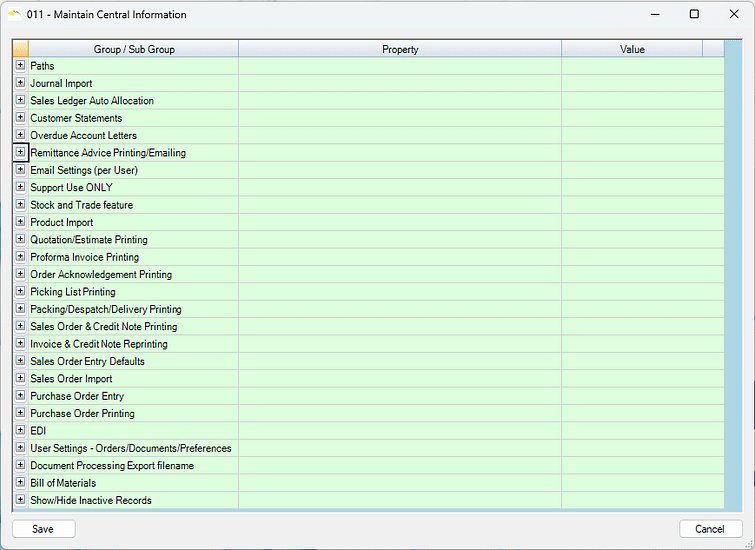Expand the Customer Statements plus icon
Image resolution: width=755 pixels, height=550 pixels.
(x=20, y=118)
